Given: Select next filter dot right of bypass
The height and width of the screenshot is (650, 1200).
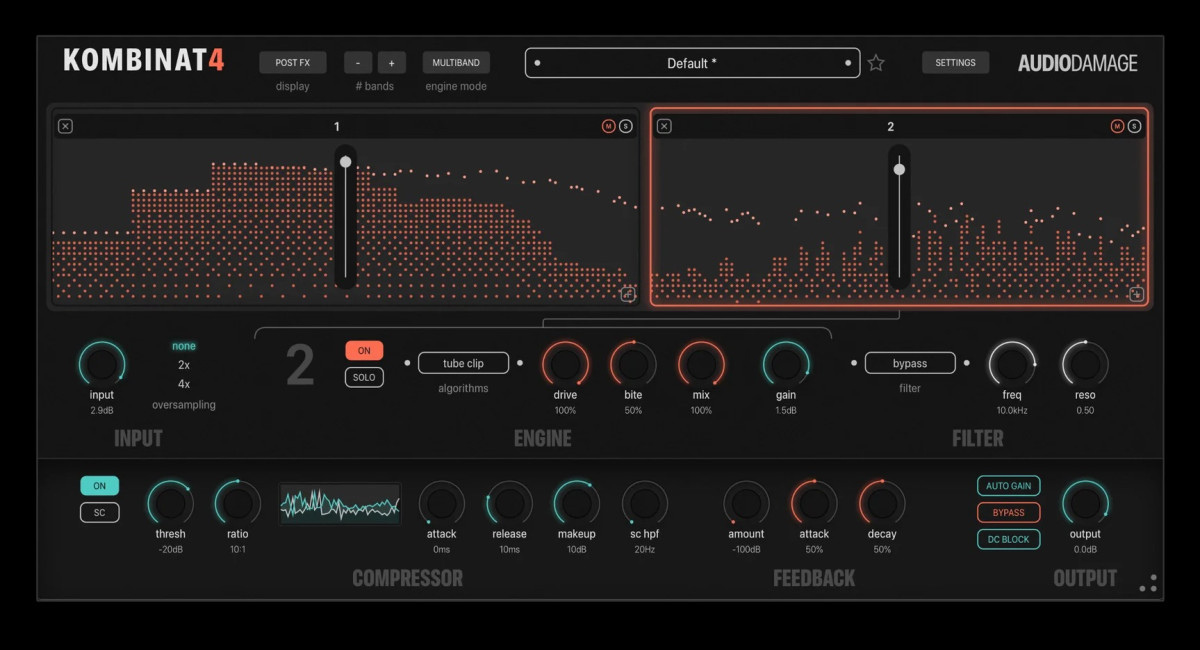Looking at the screenshot, I should (967, 364).
